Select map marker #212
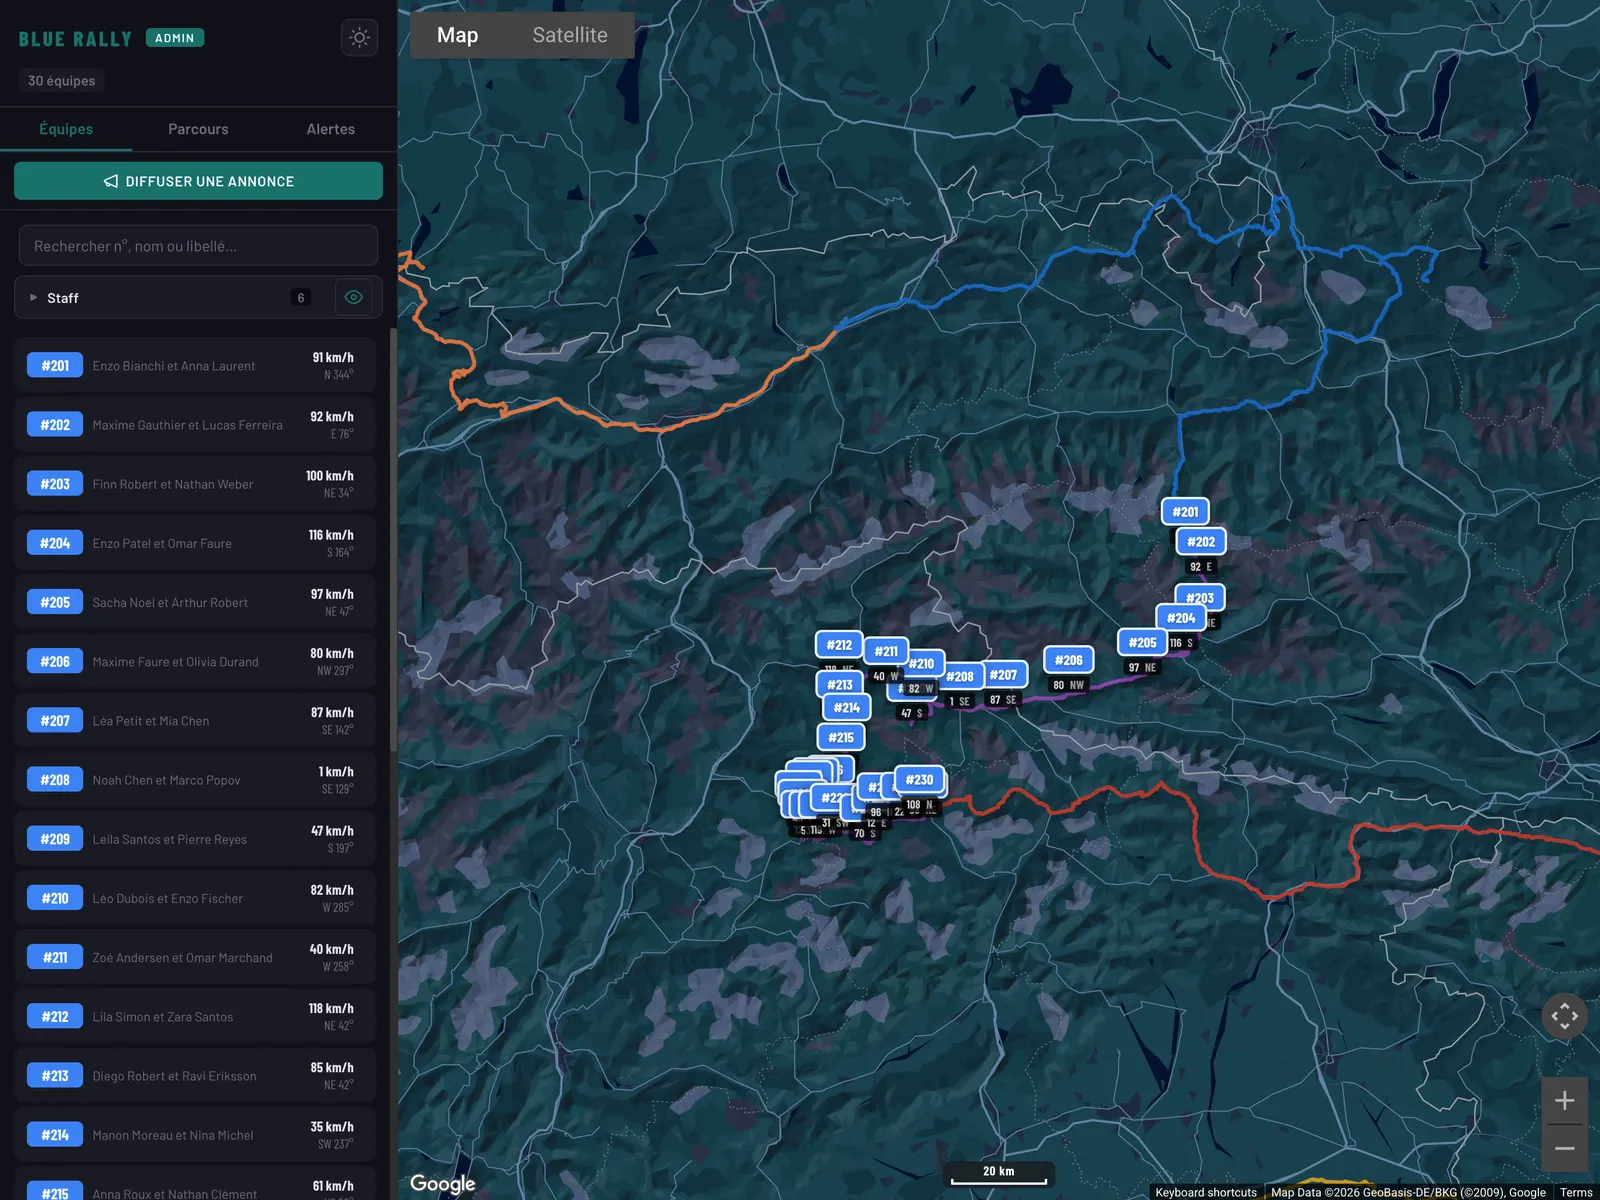Screen dimensions: 1600x1200 [839, 645]
